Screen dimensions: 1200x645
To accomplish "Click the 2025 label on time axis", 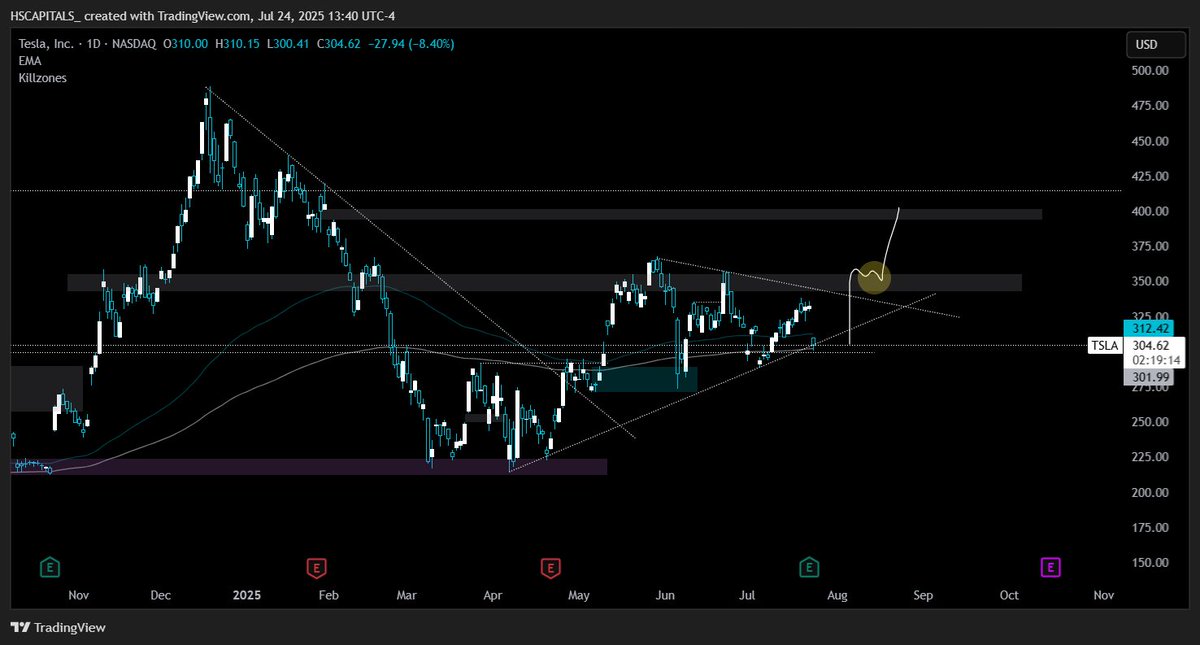I will 246,595.
